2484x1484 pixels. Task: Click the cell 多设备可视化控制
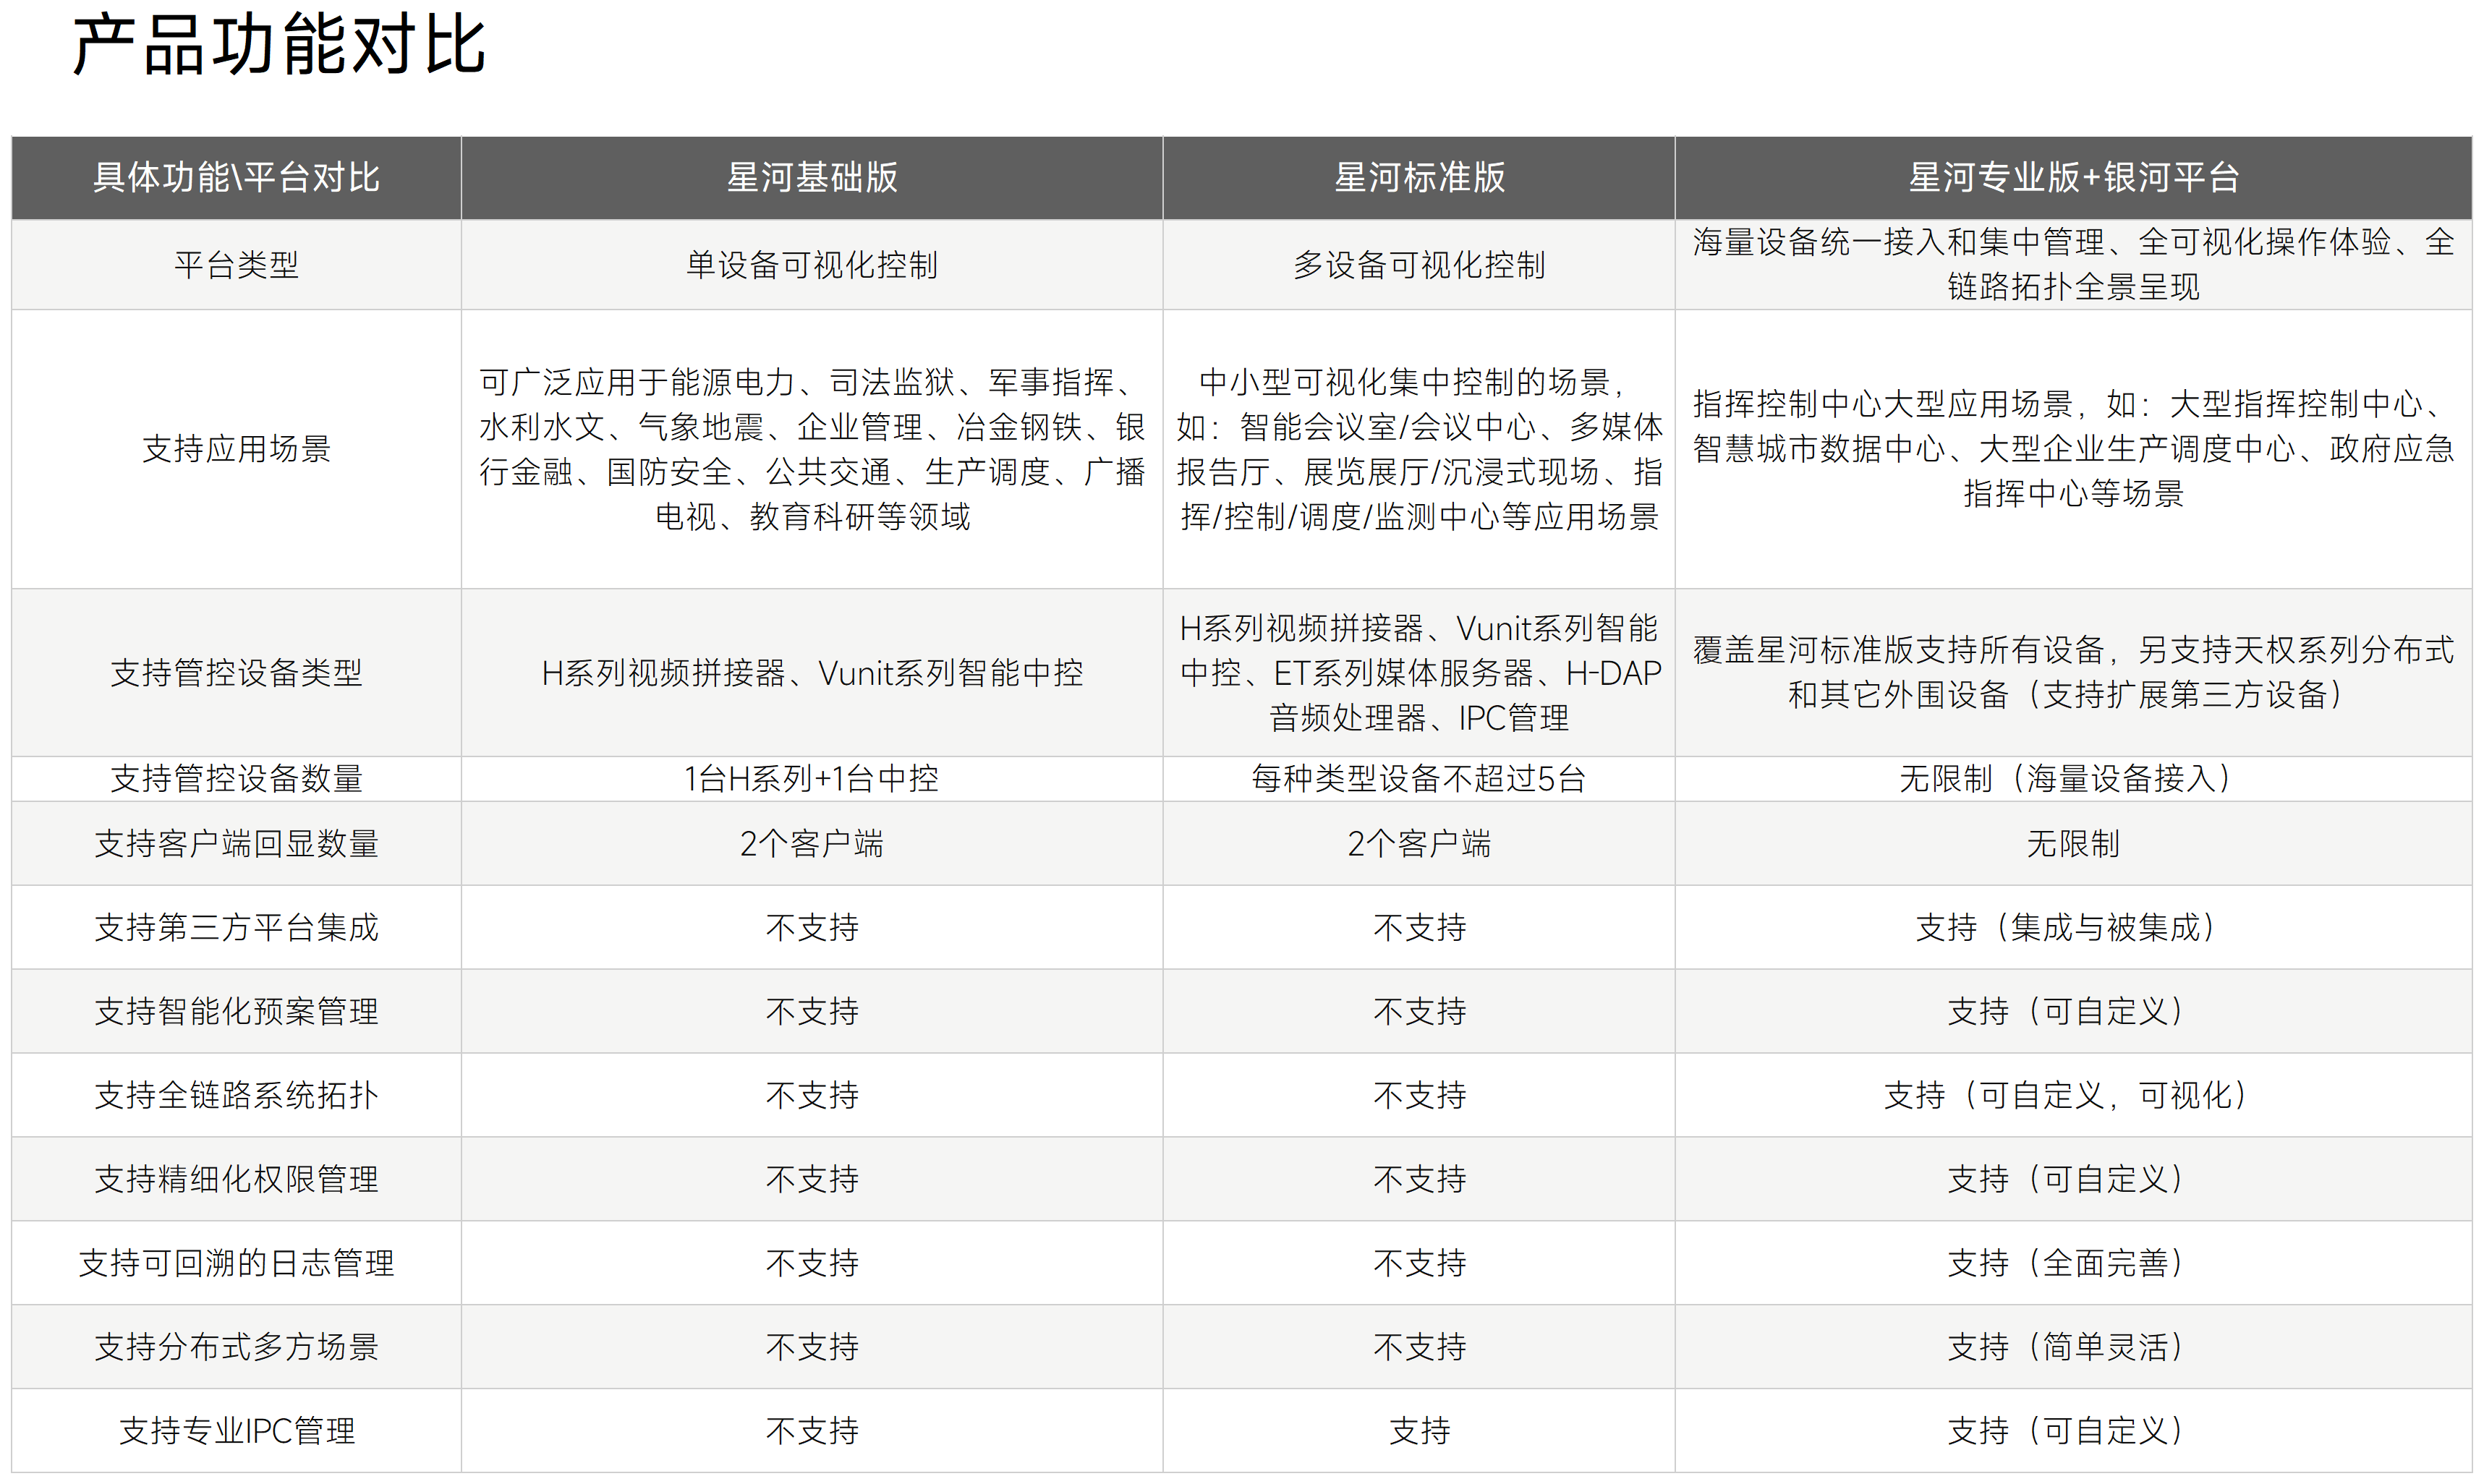click(1419, 265)
